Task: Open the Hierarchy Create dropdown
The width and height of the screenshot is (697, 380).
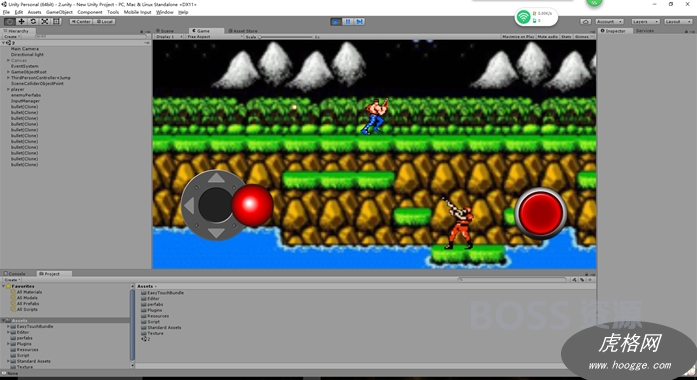Action: click(11, 36)
